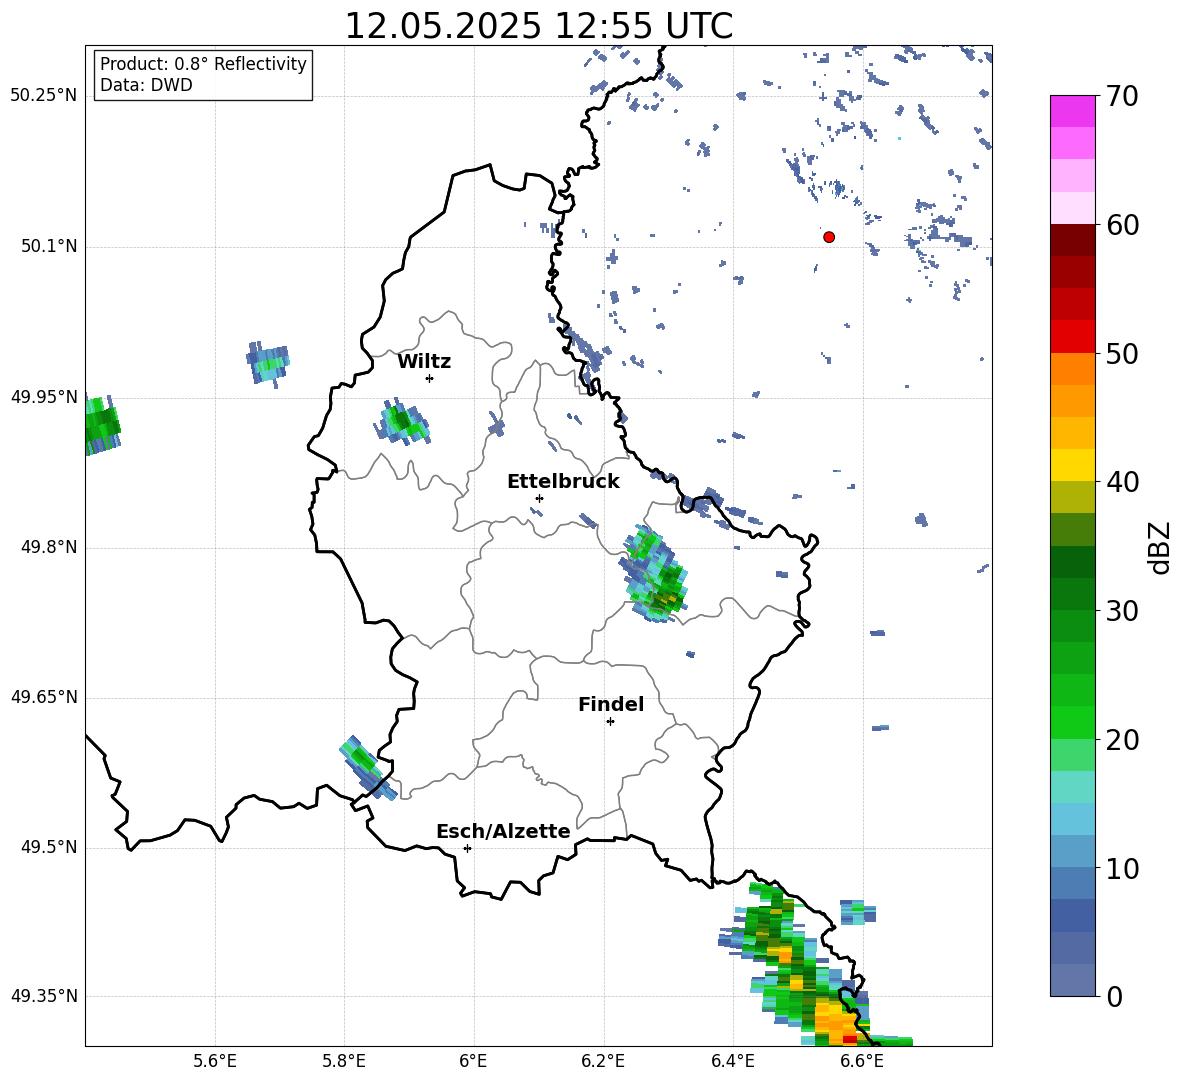The width and height of the screenshot is (1184, 1081).
Task: Click the colorbar tick label 60
Action: point(1121,225)
